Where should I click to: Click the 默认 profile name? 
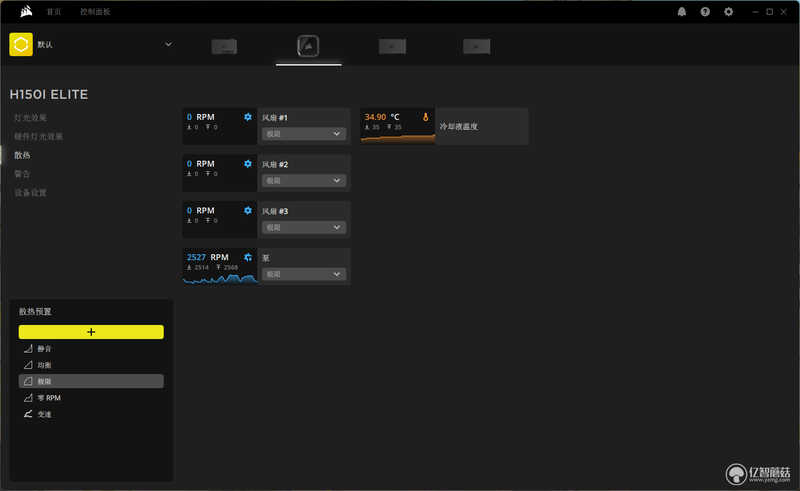tap(45, 45)
